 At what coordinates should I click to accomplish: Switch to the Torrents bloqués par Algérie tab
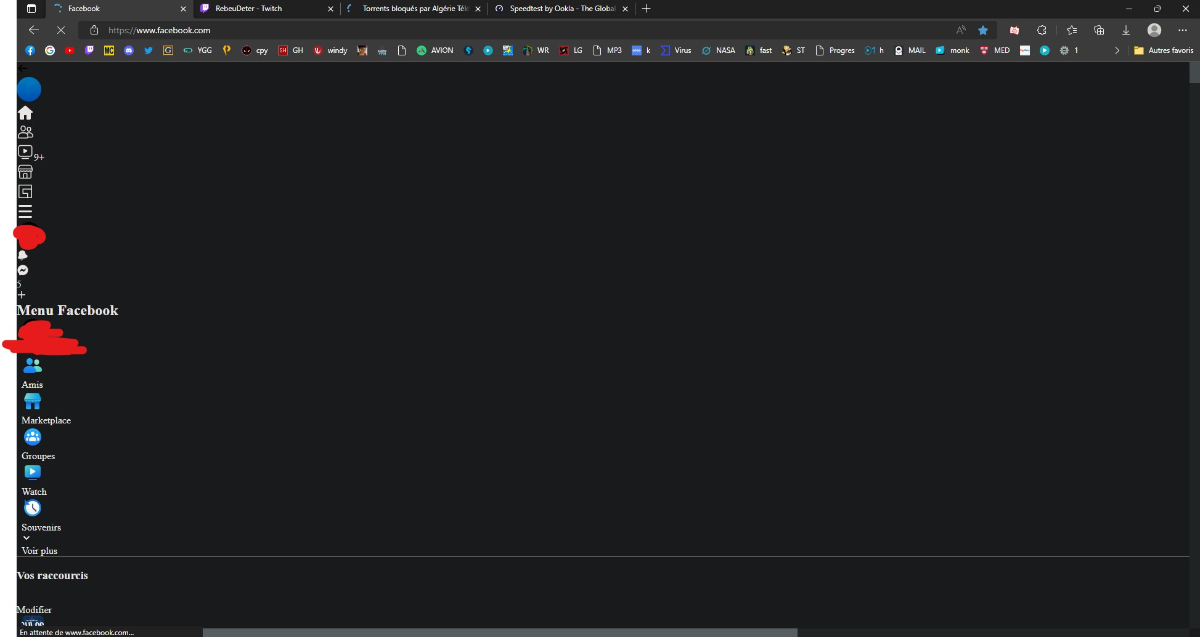(x=412, y=8)
